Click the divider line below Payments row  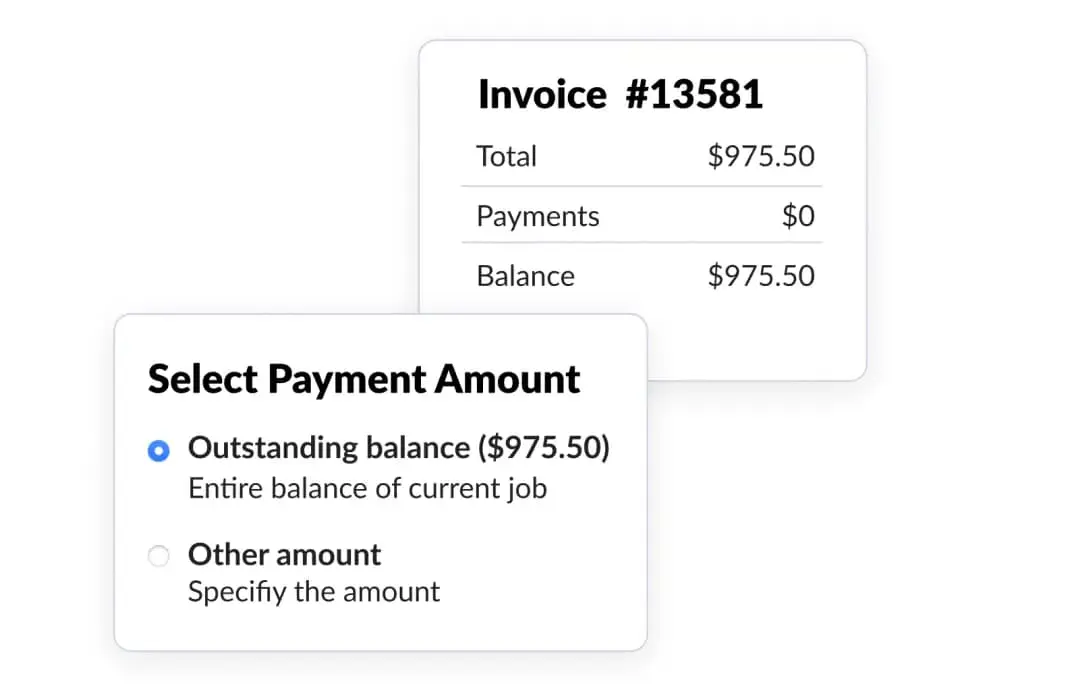(641, 242)
